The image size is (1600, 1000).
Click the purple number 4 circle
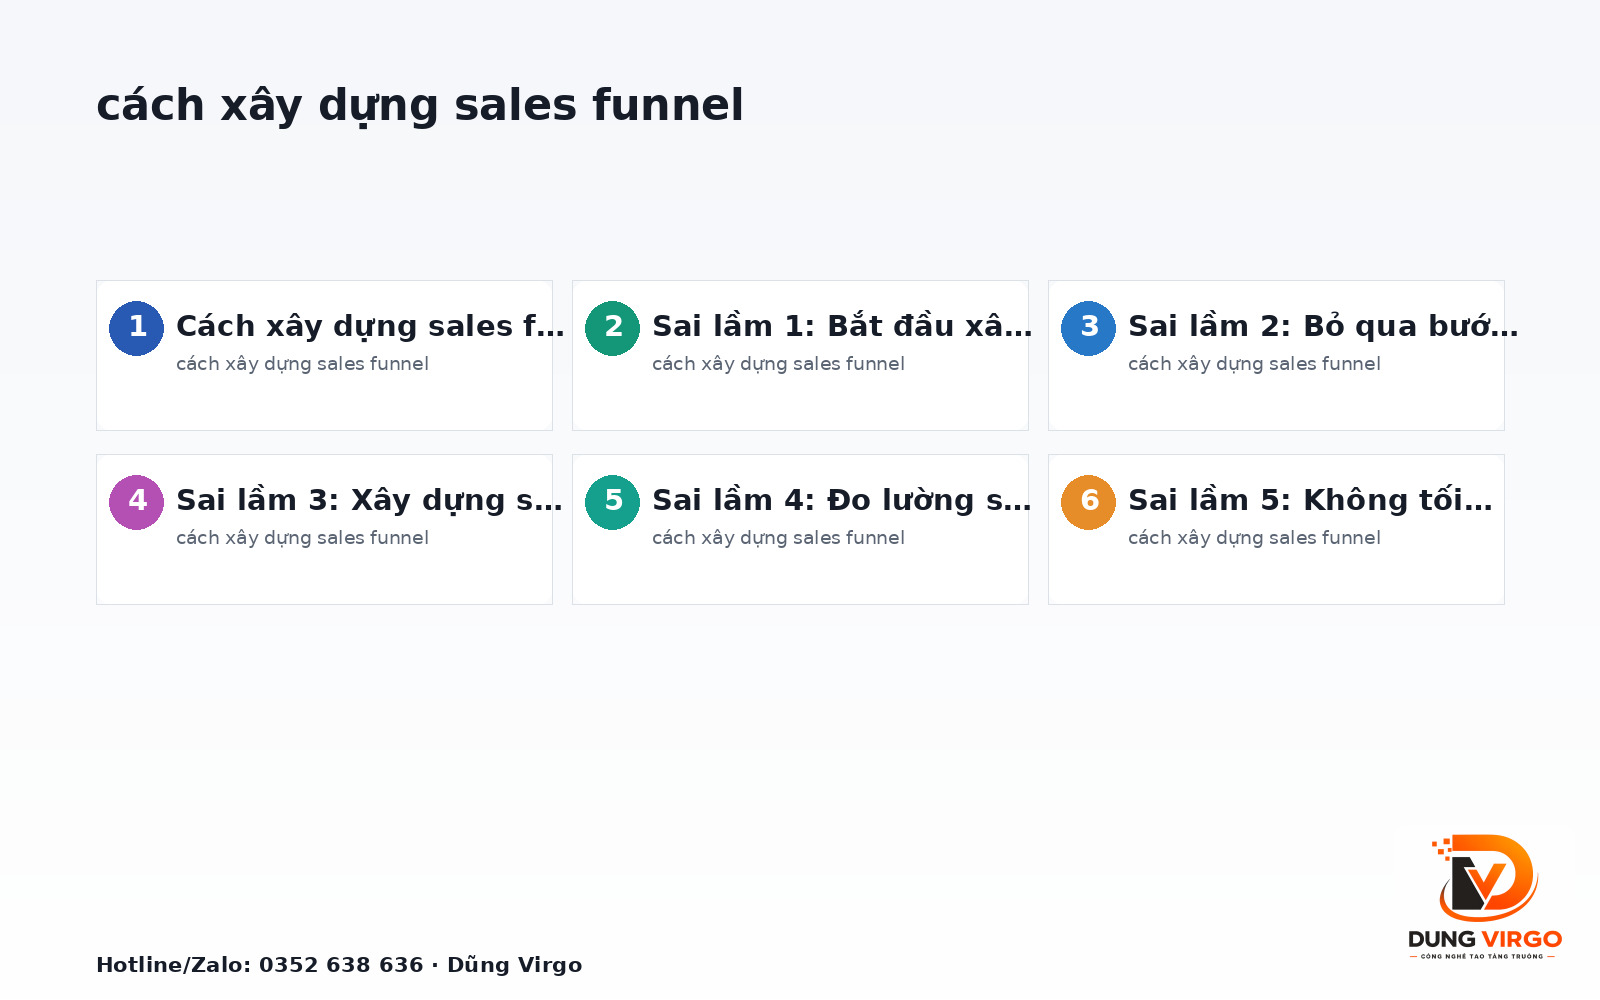tap(137, 502)
